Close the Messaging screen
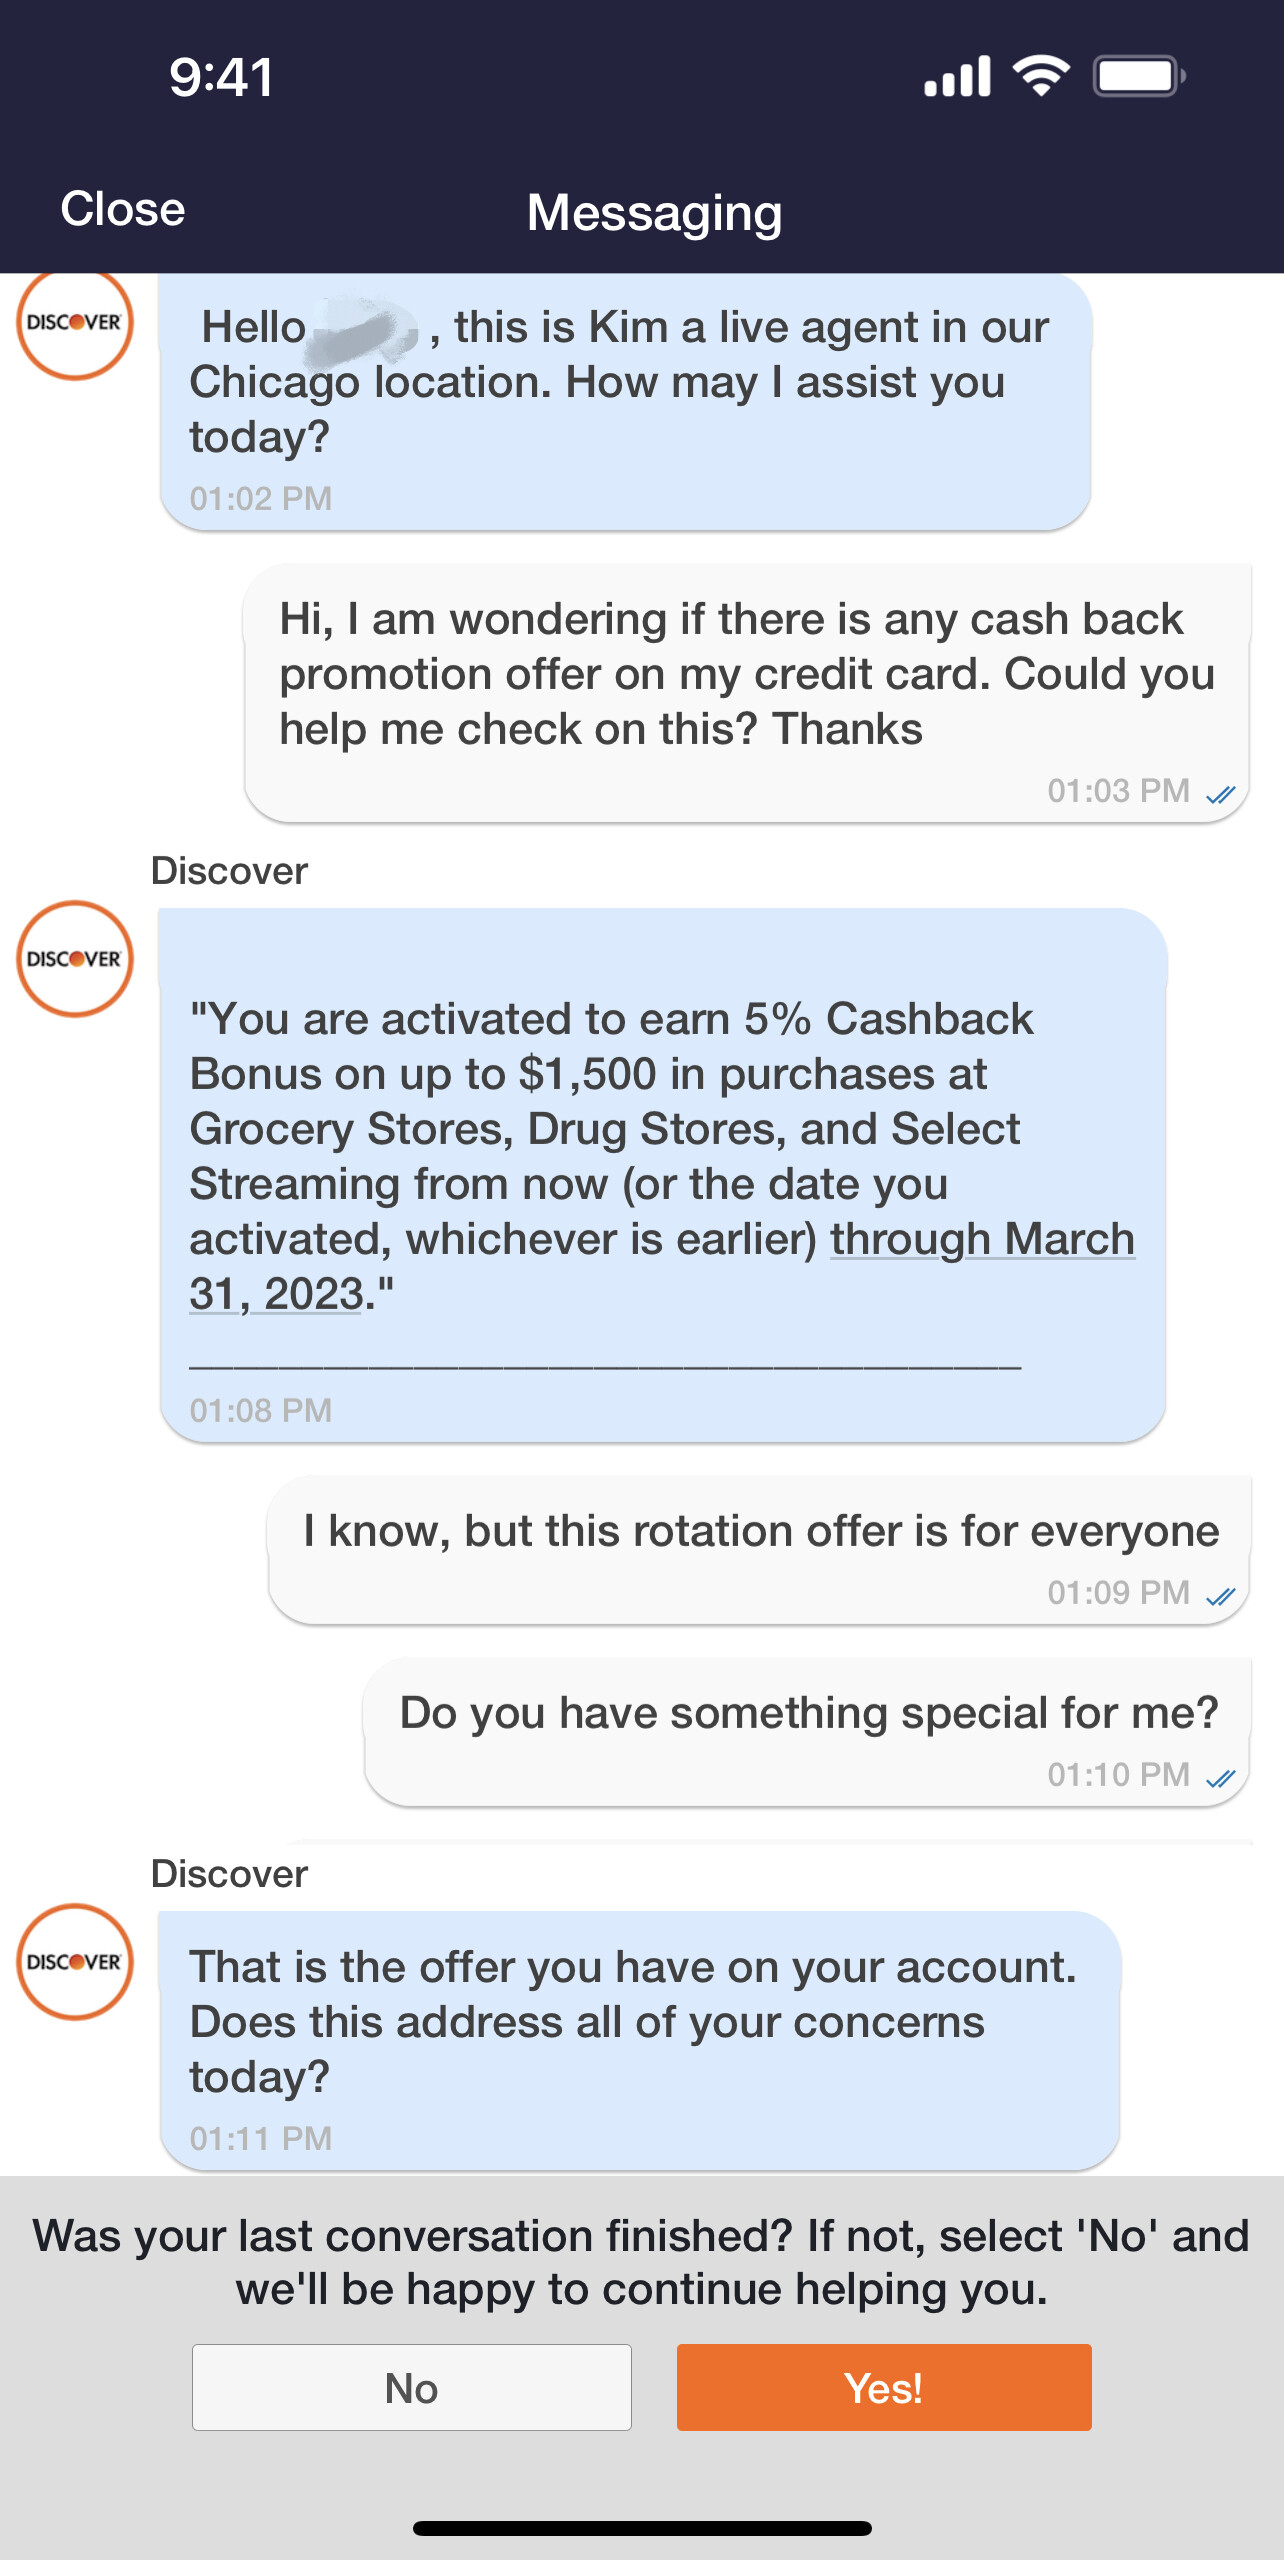 (123, 209)
